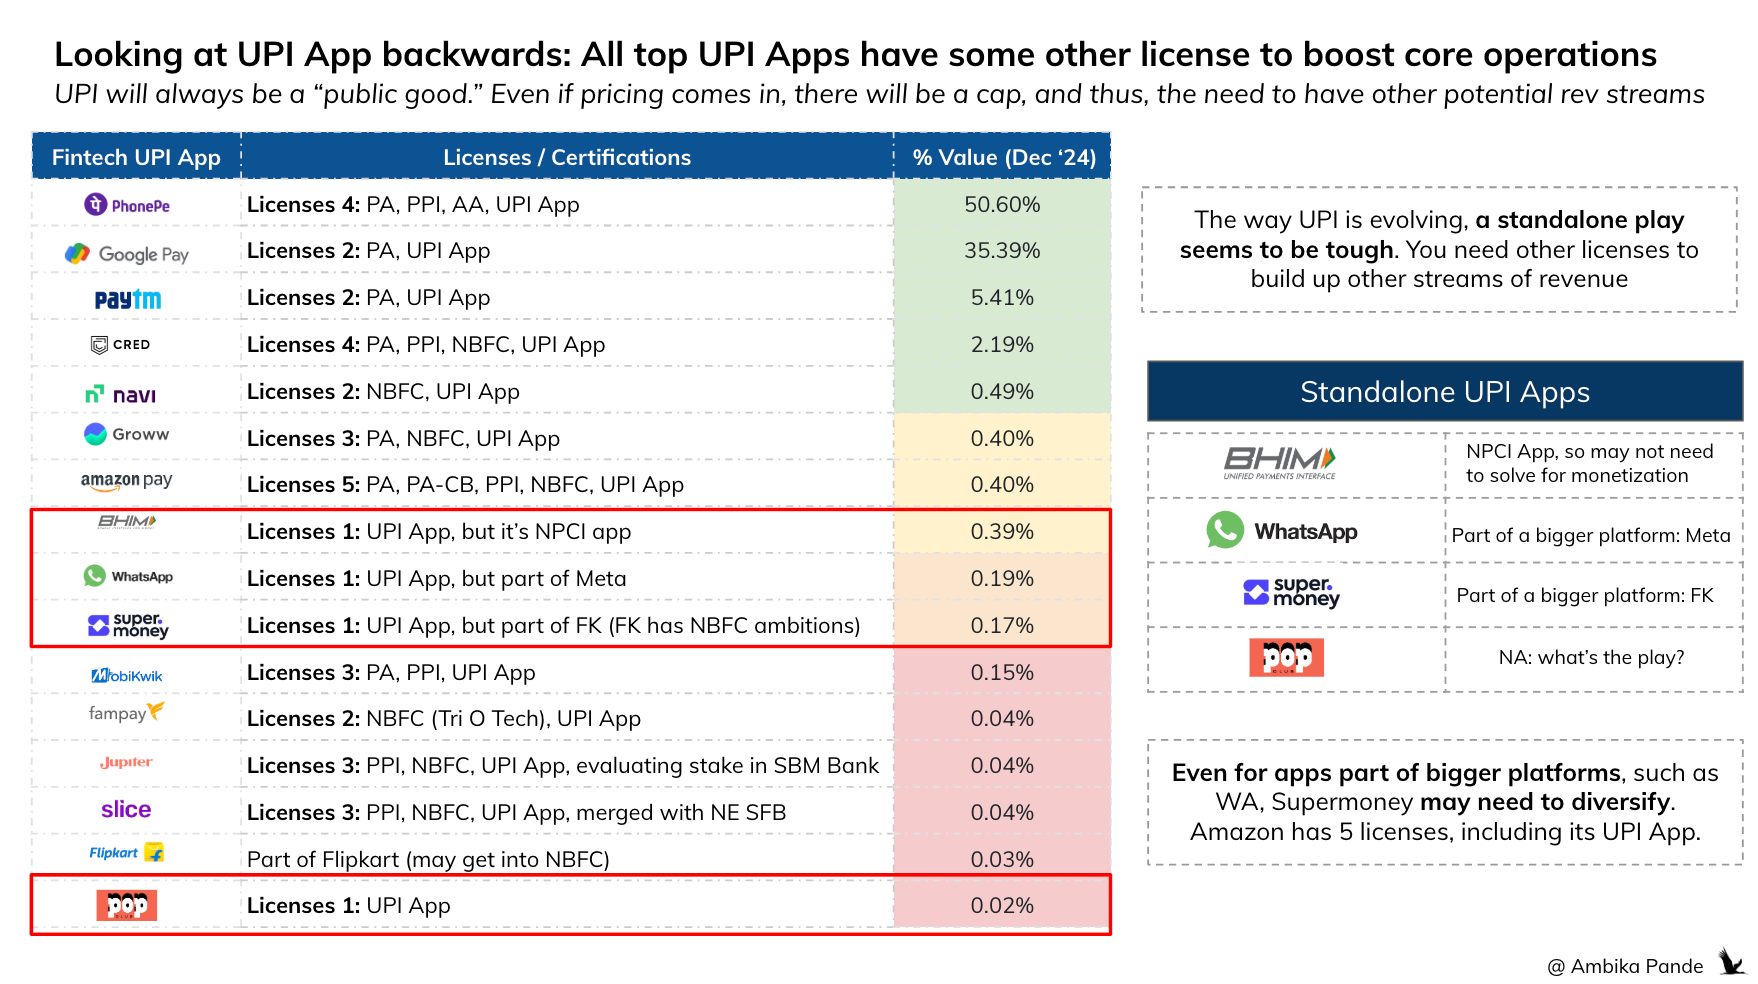The width and height of the screenshot is (1758, 984).
Task: Click the 0.03% value cell
Action: (x=1002, y=859)
